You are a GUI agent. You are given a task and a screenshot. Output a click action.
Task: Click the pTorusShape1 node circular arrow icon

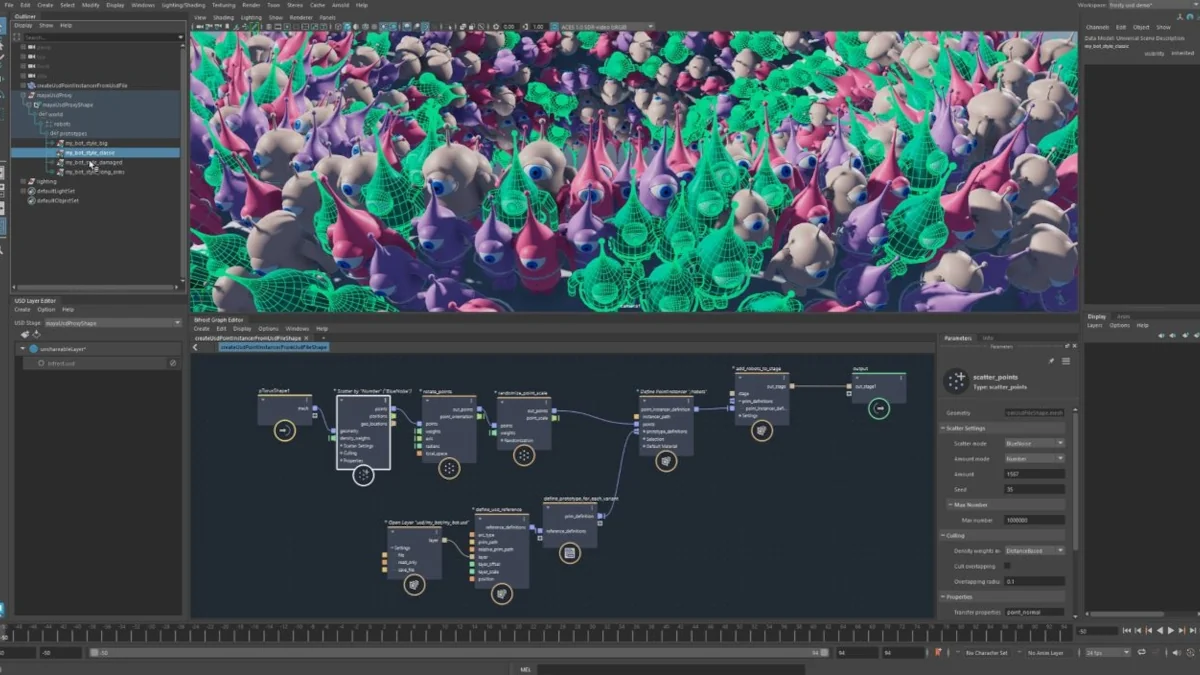(x=284, y=431)
